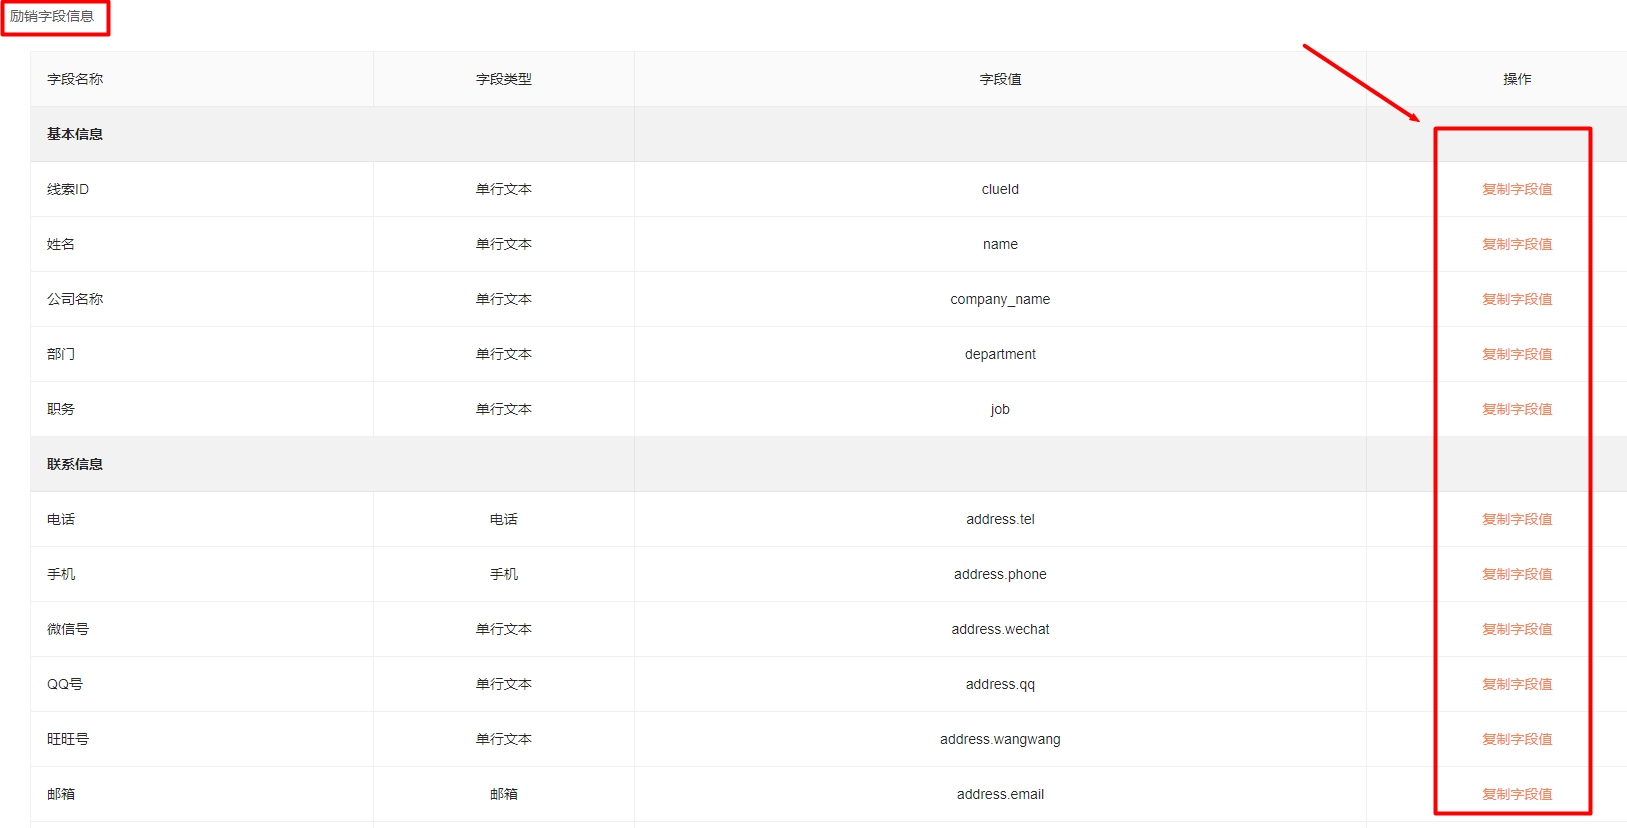This screenshot has height=828, width=1627.
Task: Copy the address.wechat field value
Action: coord(1516,629)
